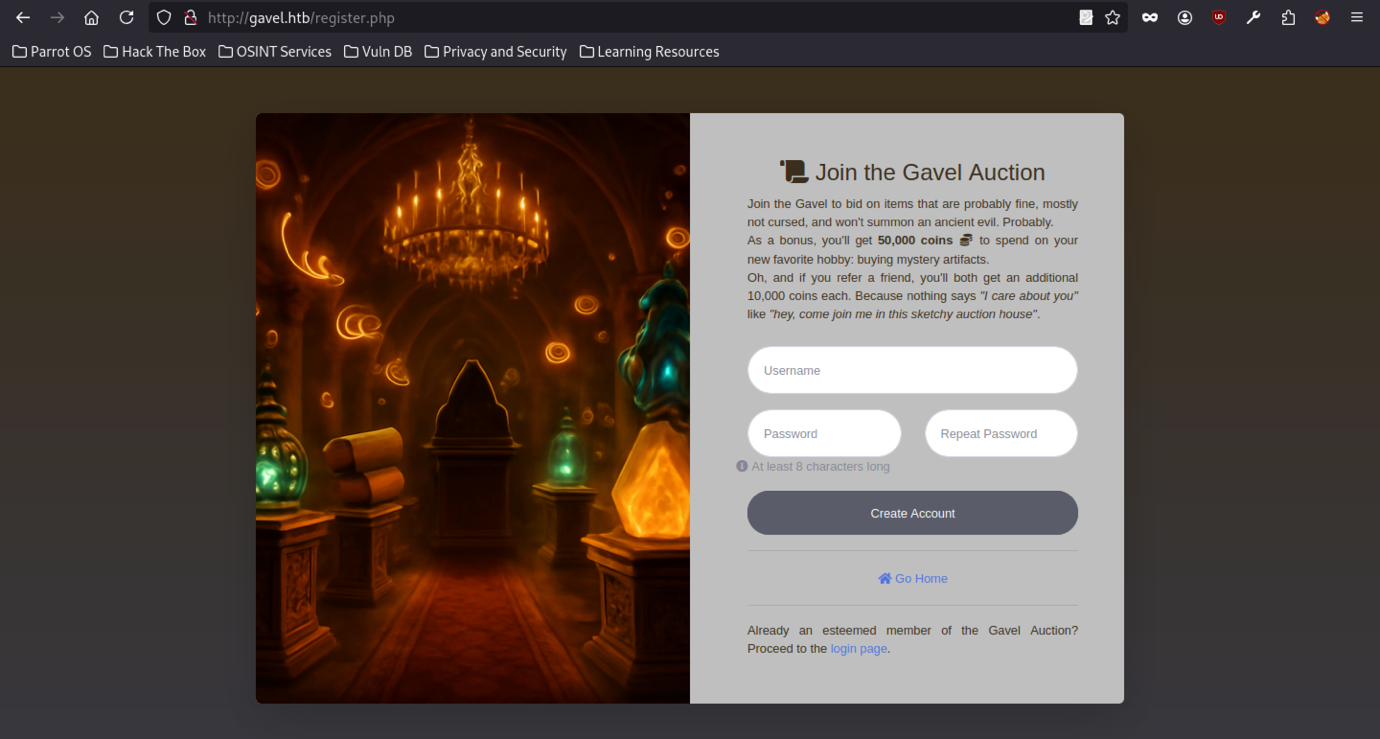
Task: Open the Vuln DB bookmarks folder
Action: click(x=377, y=52)
